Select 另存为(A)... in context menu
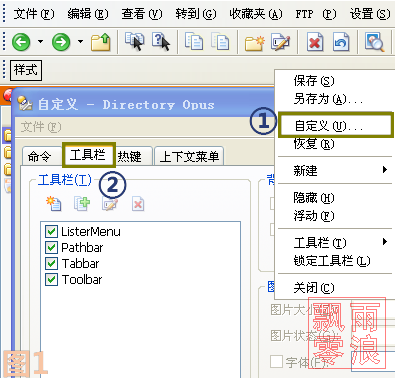The width and height of the screenshot is (395, 378). 334,99
